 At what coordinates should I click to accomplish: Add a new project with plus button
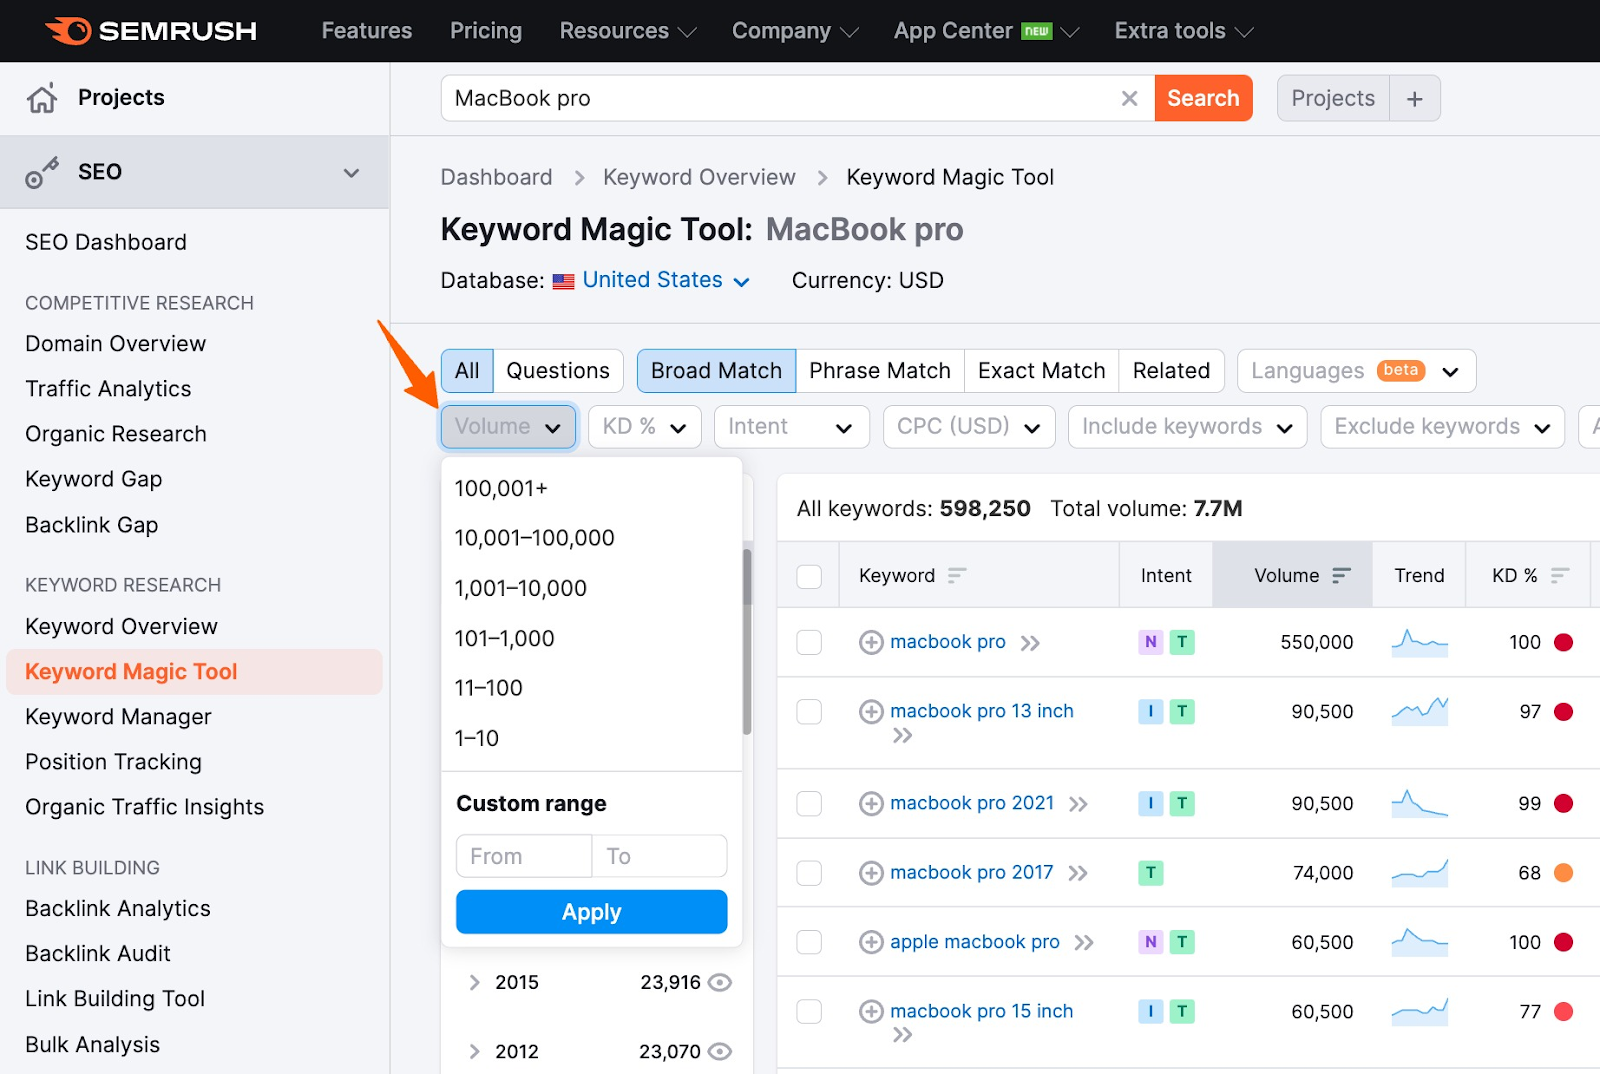[1414, 98]
